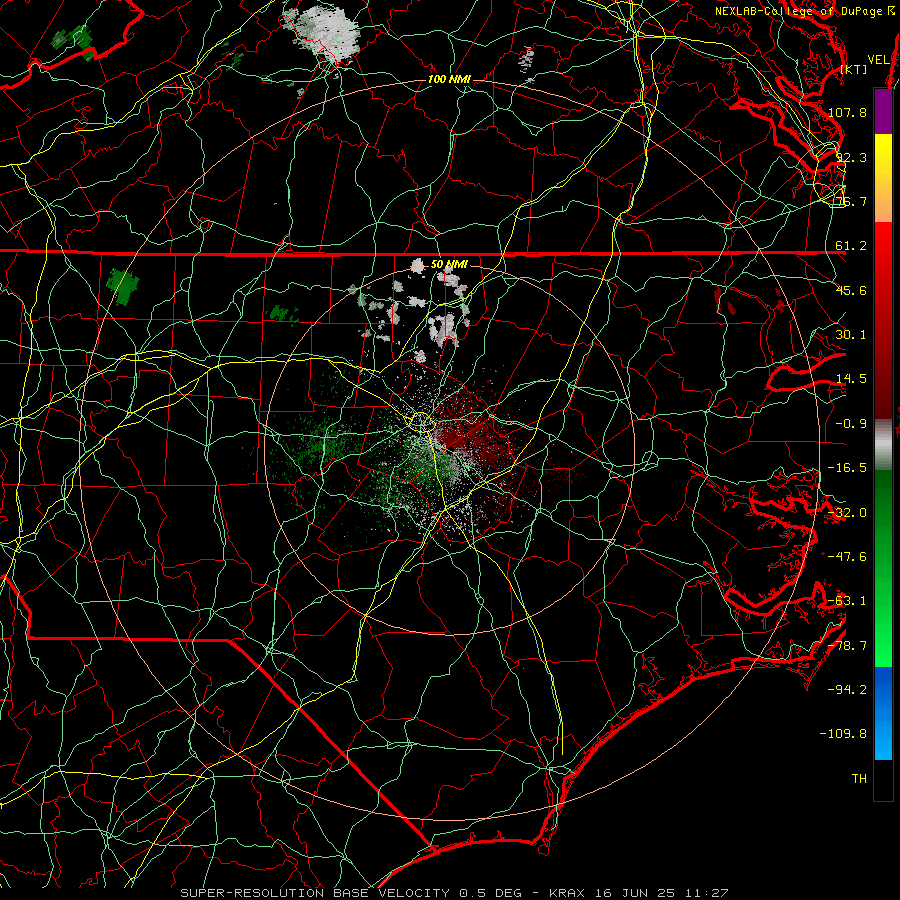
Task: Click the 61.2 velocity scale value
Action: click(x=851, y=246)
